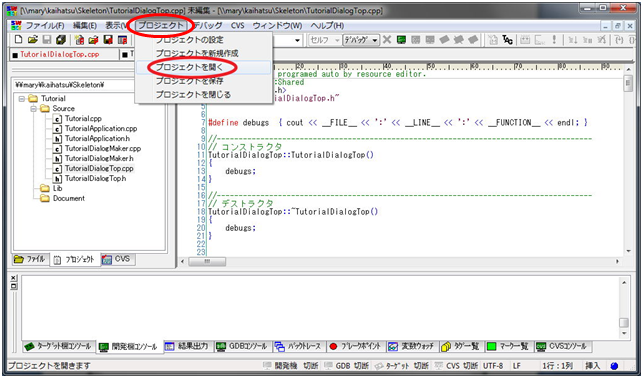Viewport: 643px width, 378px height.
Task: Click the Project settings window icon
Action: click(x=122, y=39)
